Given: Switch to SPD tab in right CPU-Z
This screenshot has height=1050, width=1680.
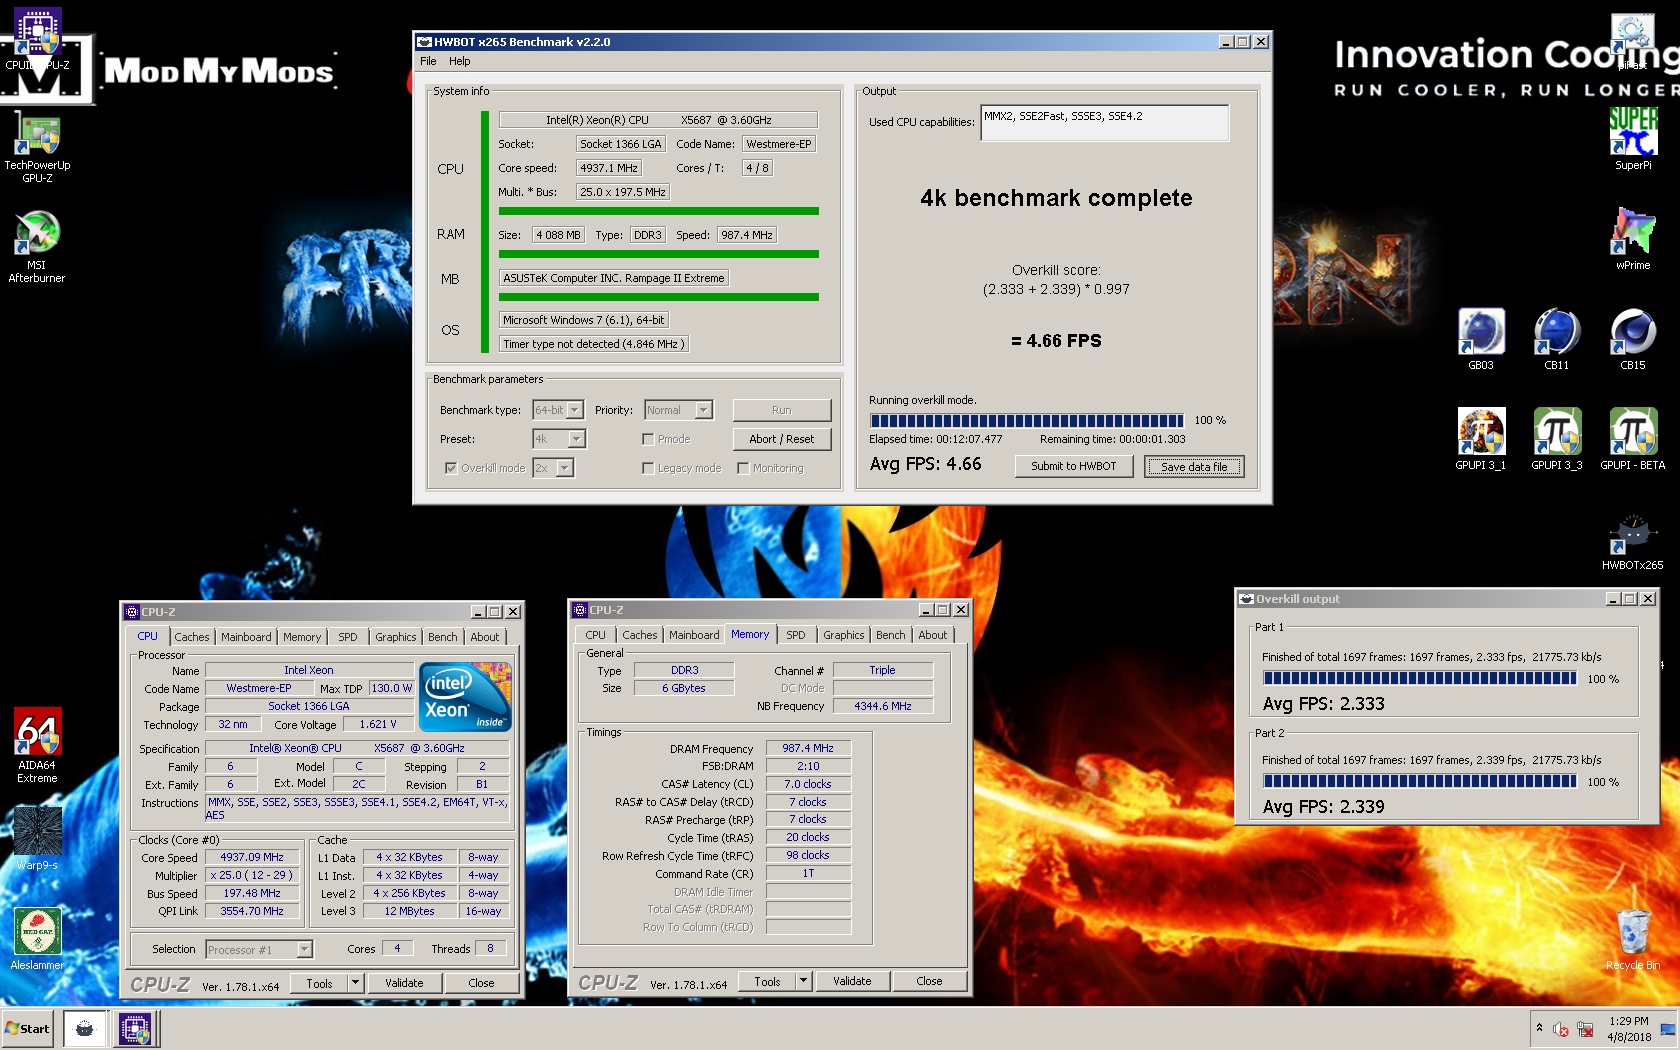Looking at the screenshot, I should (x=795, y=635).
